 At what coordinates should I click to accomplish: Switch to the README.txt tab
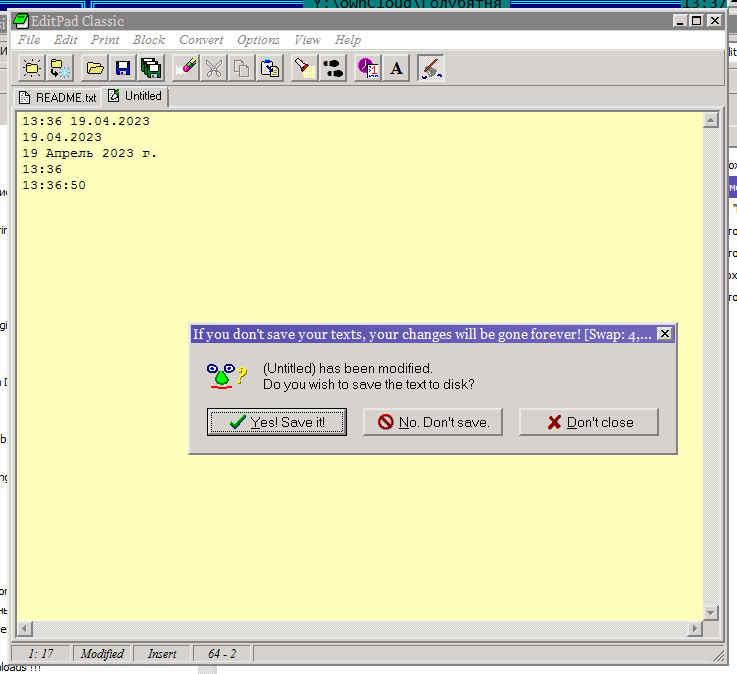coord(58,97)
